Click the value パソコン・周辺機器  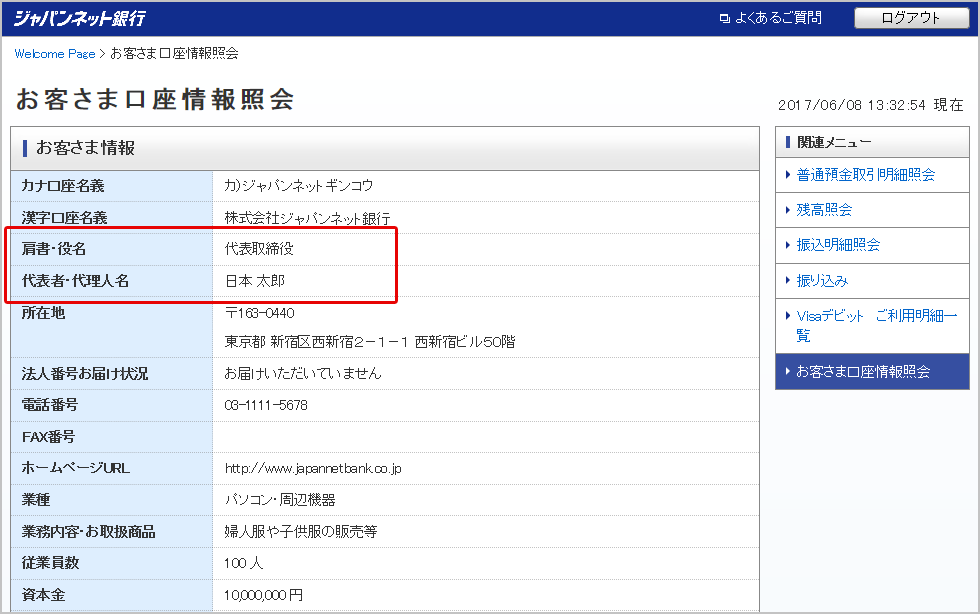(x=280, y=500)
